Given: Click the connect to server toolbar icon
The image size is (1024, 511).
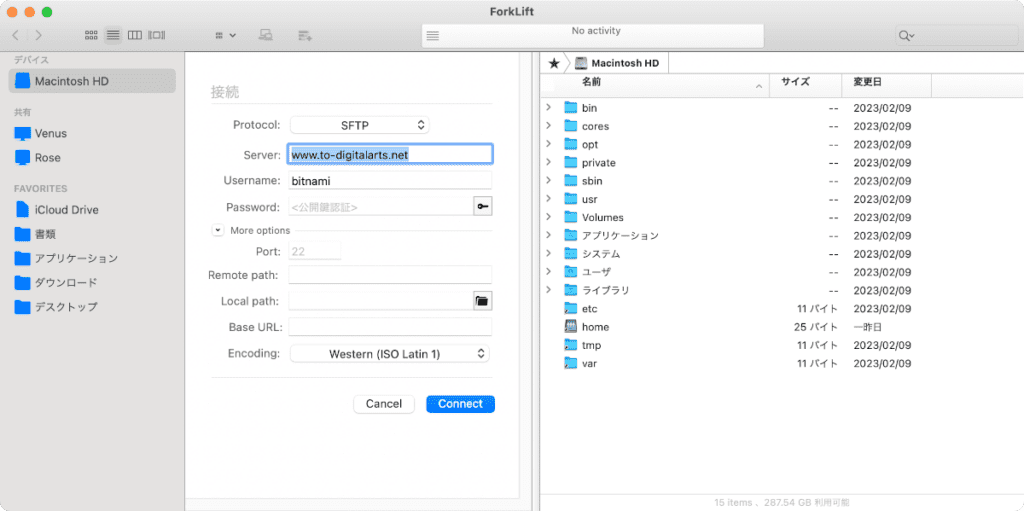Looking at the screenshot, I should coord(265,35).
